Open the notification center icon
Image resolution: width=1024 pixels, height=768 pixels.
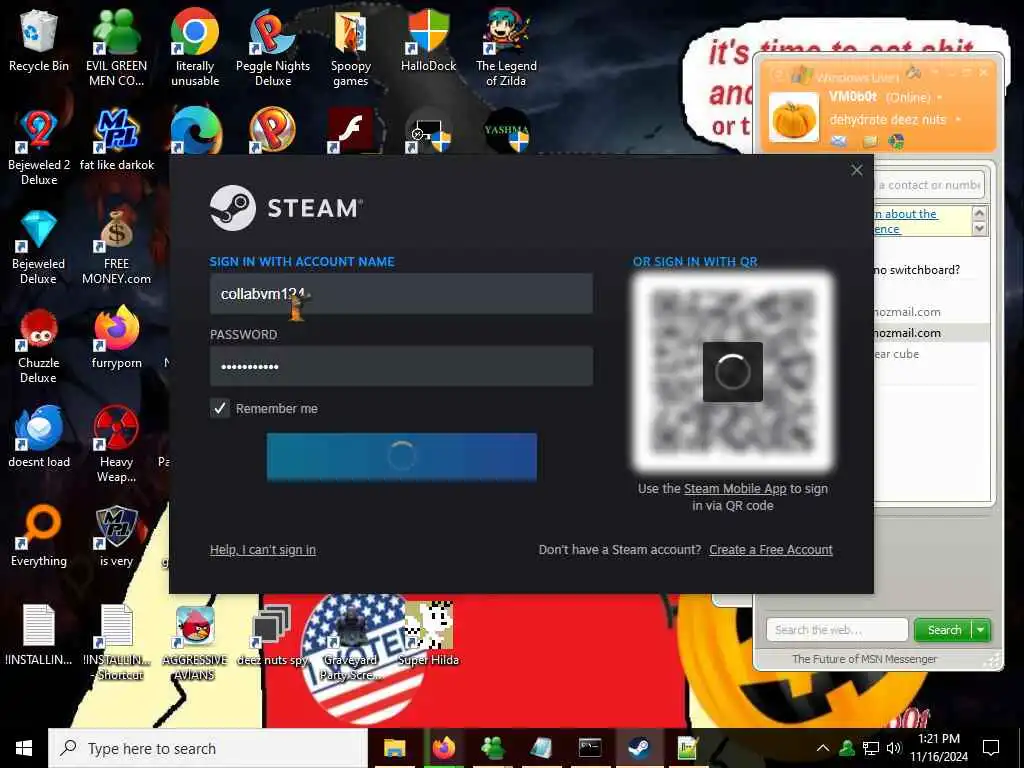click(991, 748)
